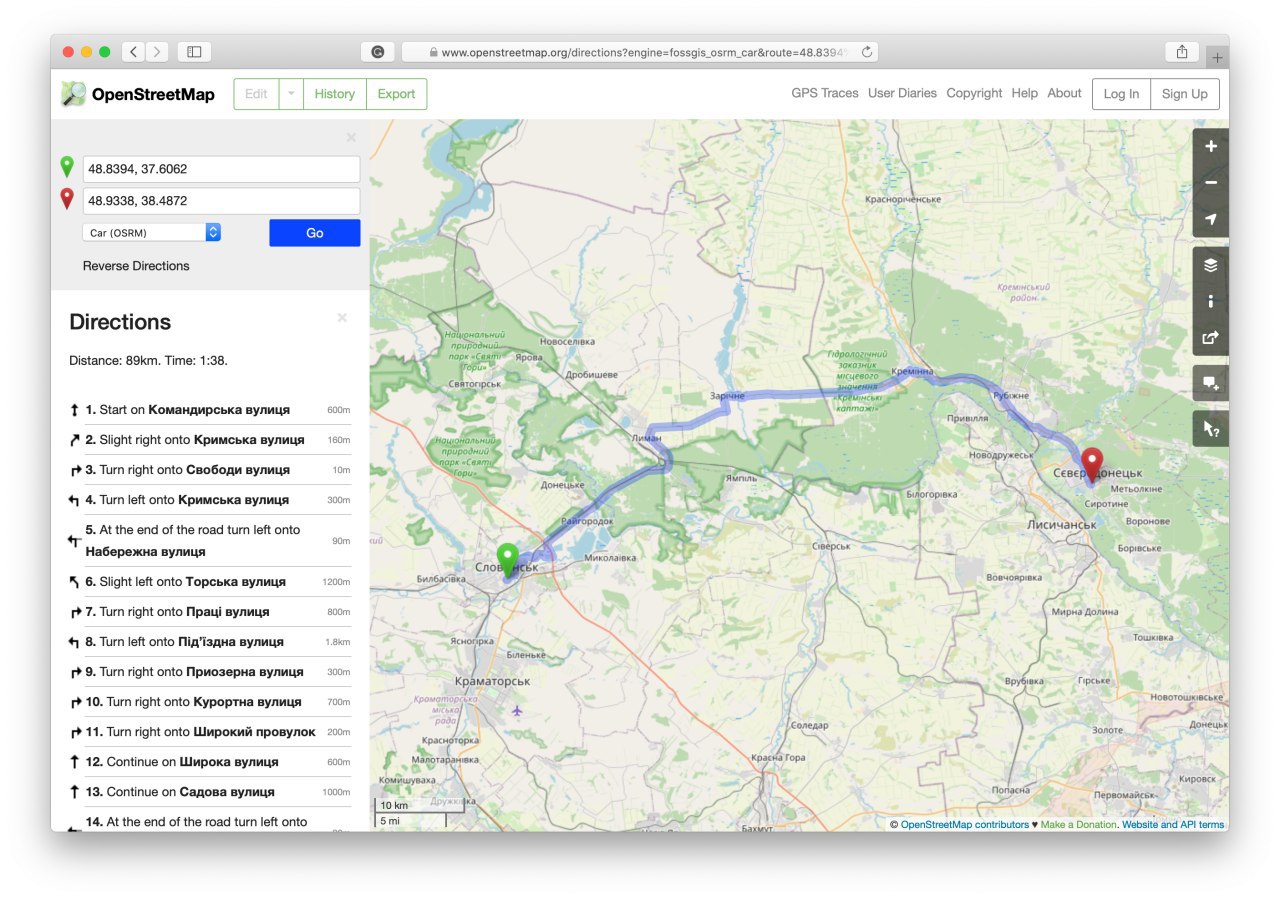Click the red destination marker on map
Image resolution: width=1280 pixels, height=899 pixels.
click(1092, 466)
